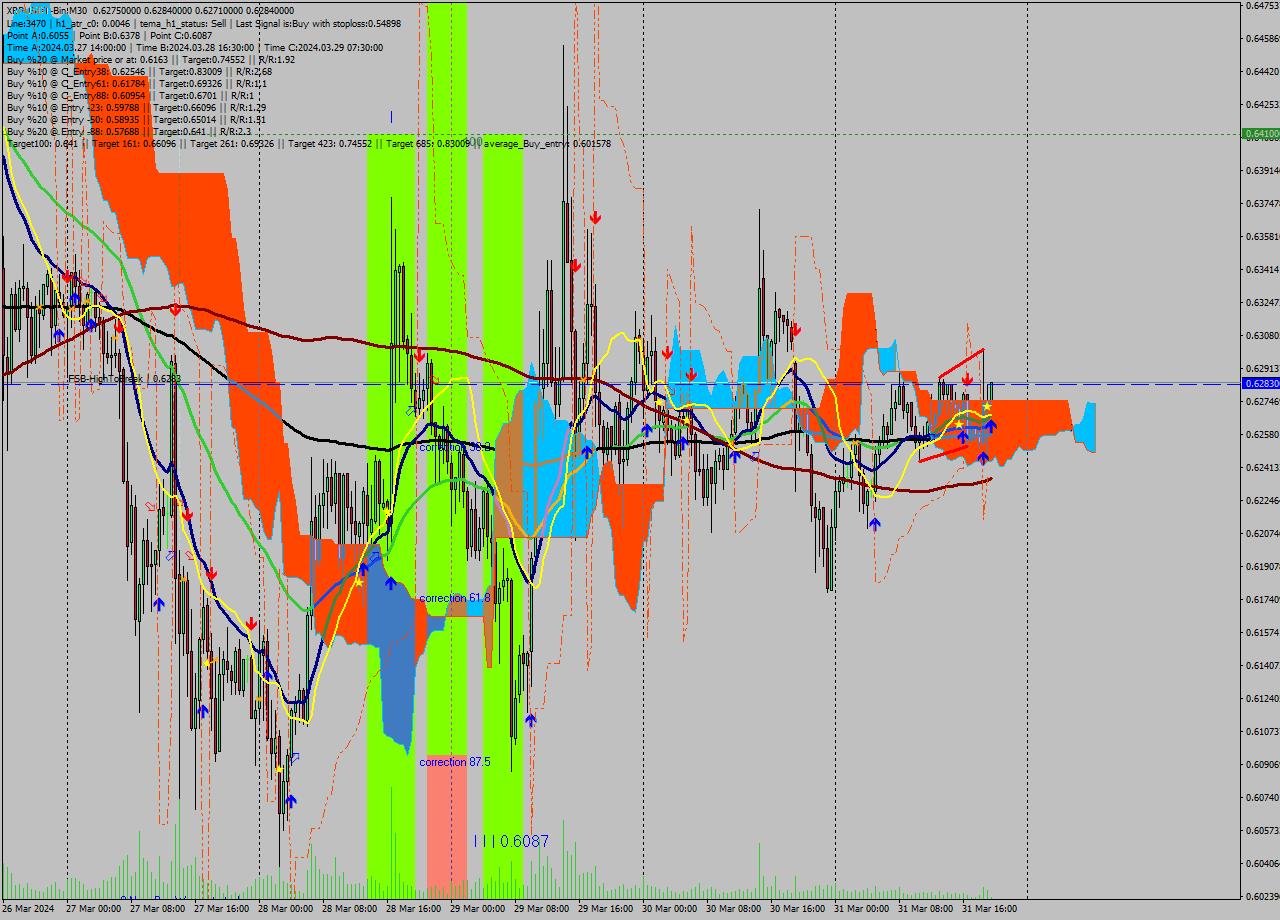Click the '29 Mar 16:00' time label
This screenshot has height=920, width=1280.
[x=605, y=909]
